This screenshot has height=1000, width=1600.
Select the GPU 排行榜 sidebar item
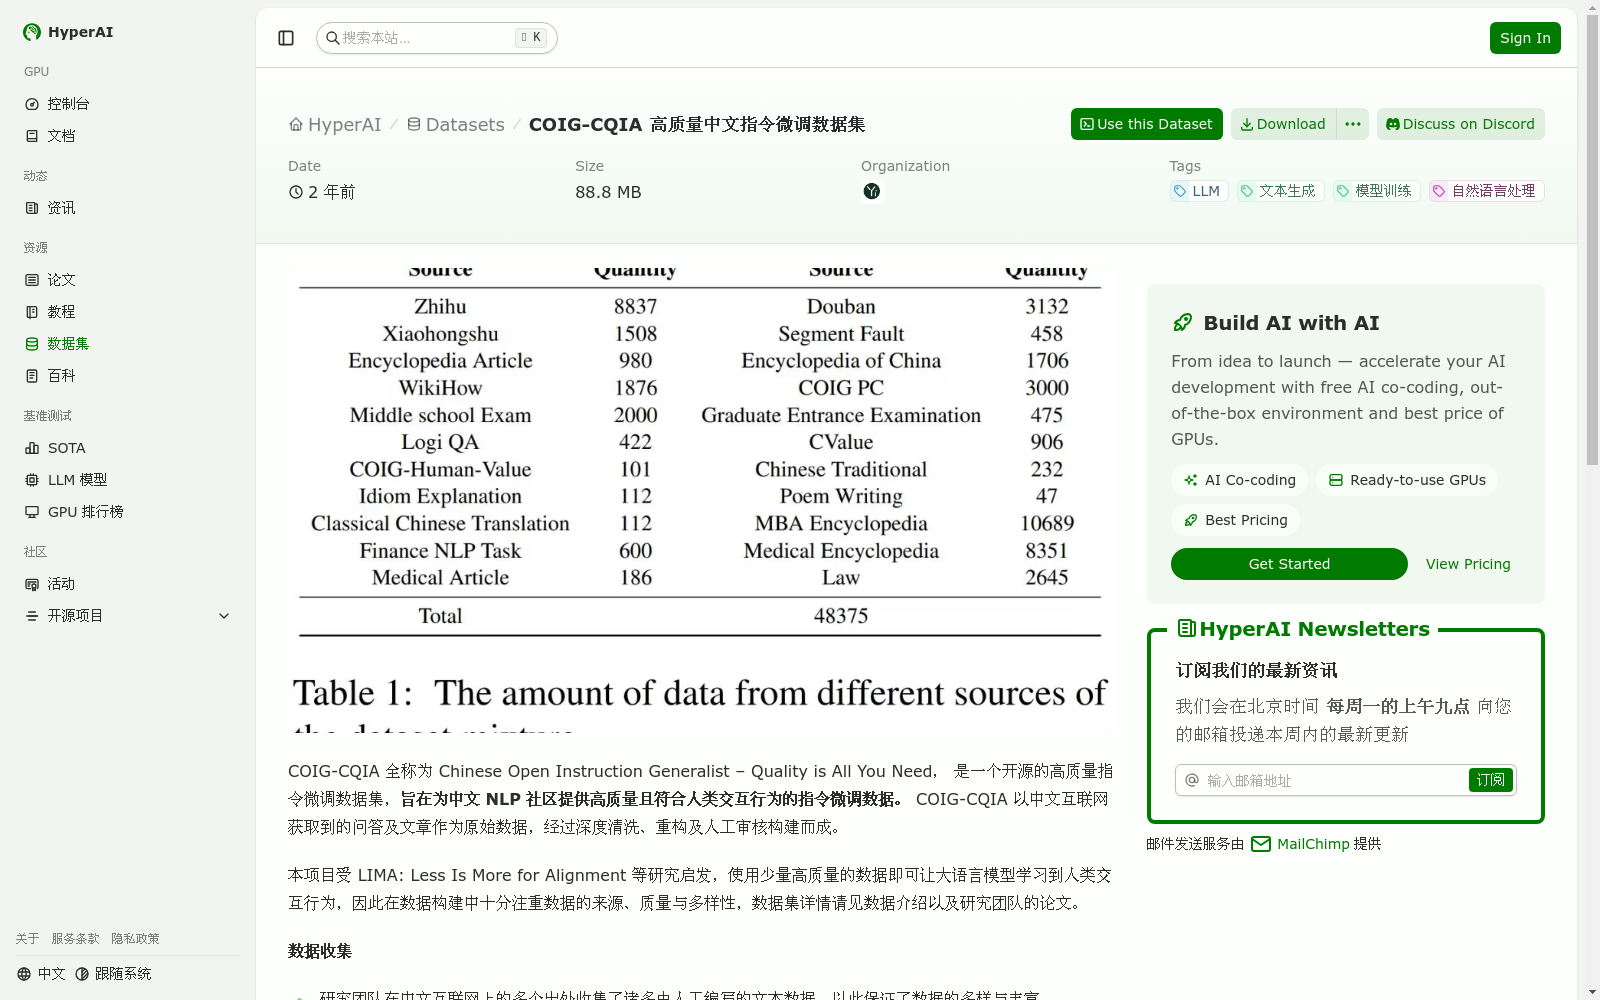pos(128,512)
